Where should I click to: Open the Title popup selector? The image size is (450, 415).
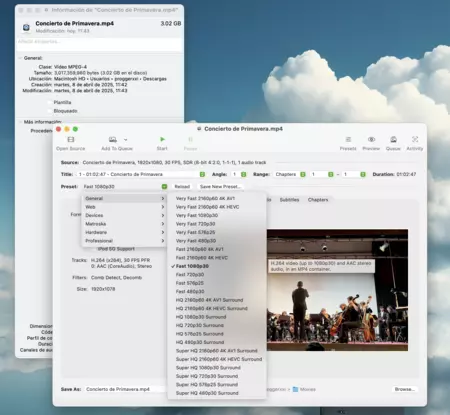pyautogui.click(x=140, y=174)
